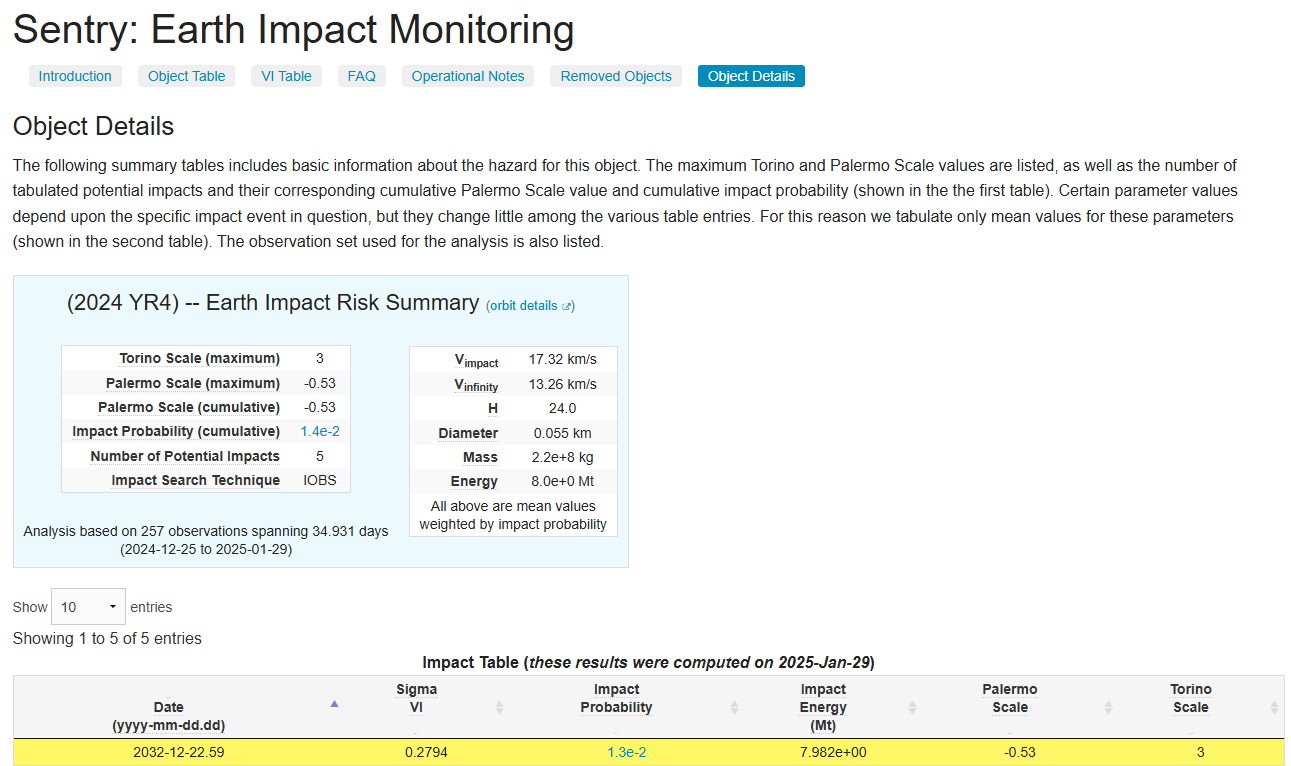Screen dimensions: 1291x766
Task: Click the date cell 2032-12-22.59
Action: (x=179, y=752)
